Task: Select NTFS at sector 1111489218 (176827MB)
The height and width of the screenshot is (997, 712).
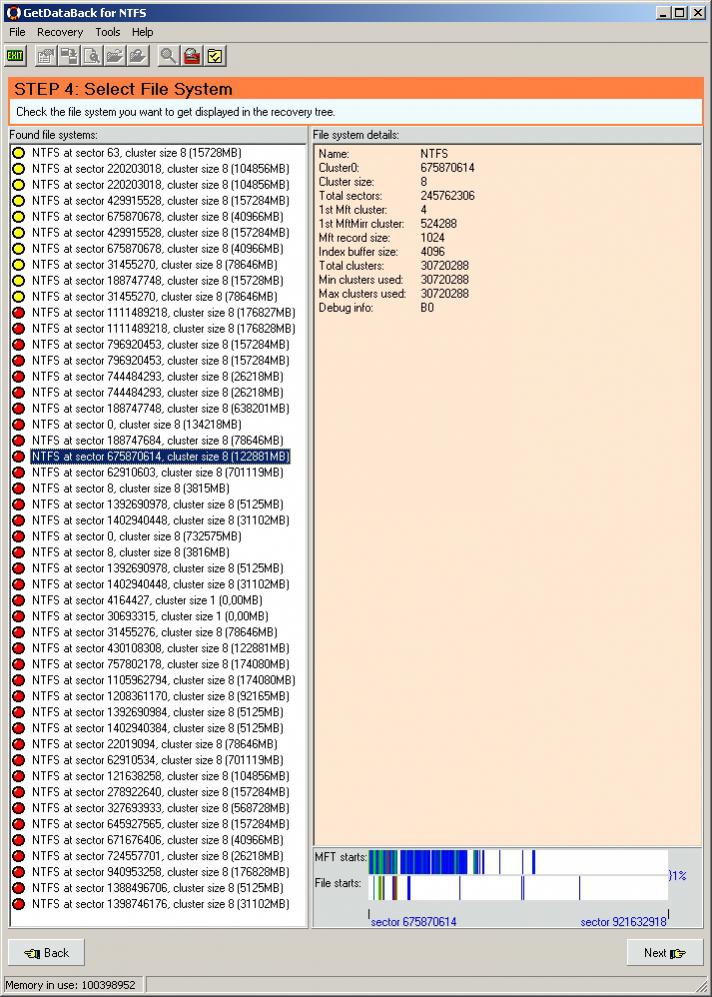Action: pyautogui.click(x=163, y=313)
